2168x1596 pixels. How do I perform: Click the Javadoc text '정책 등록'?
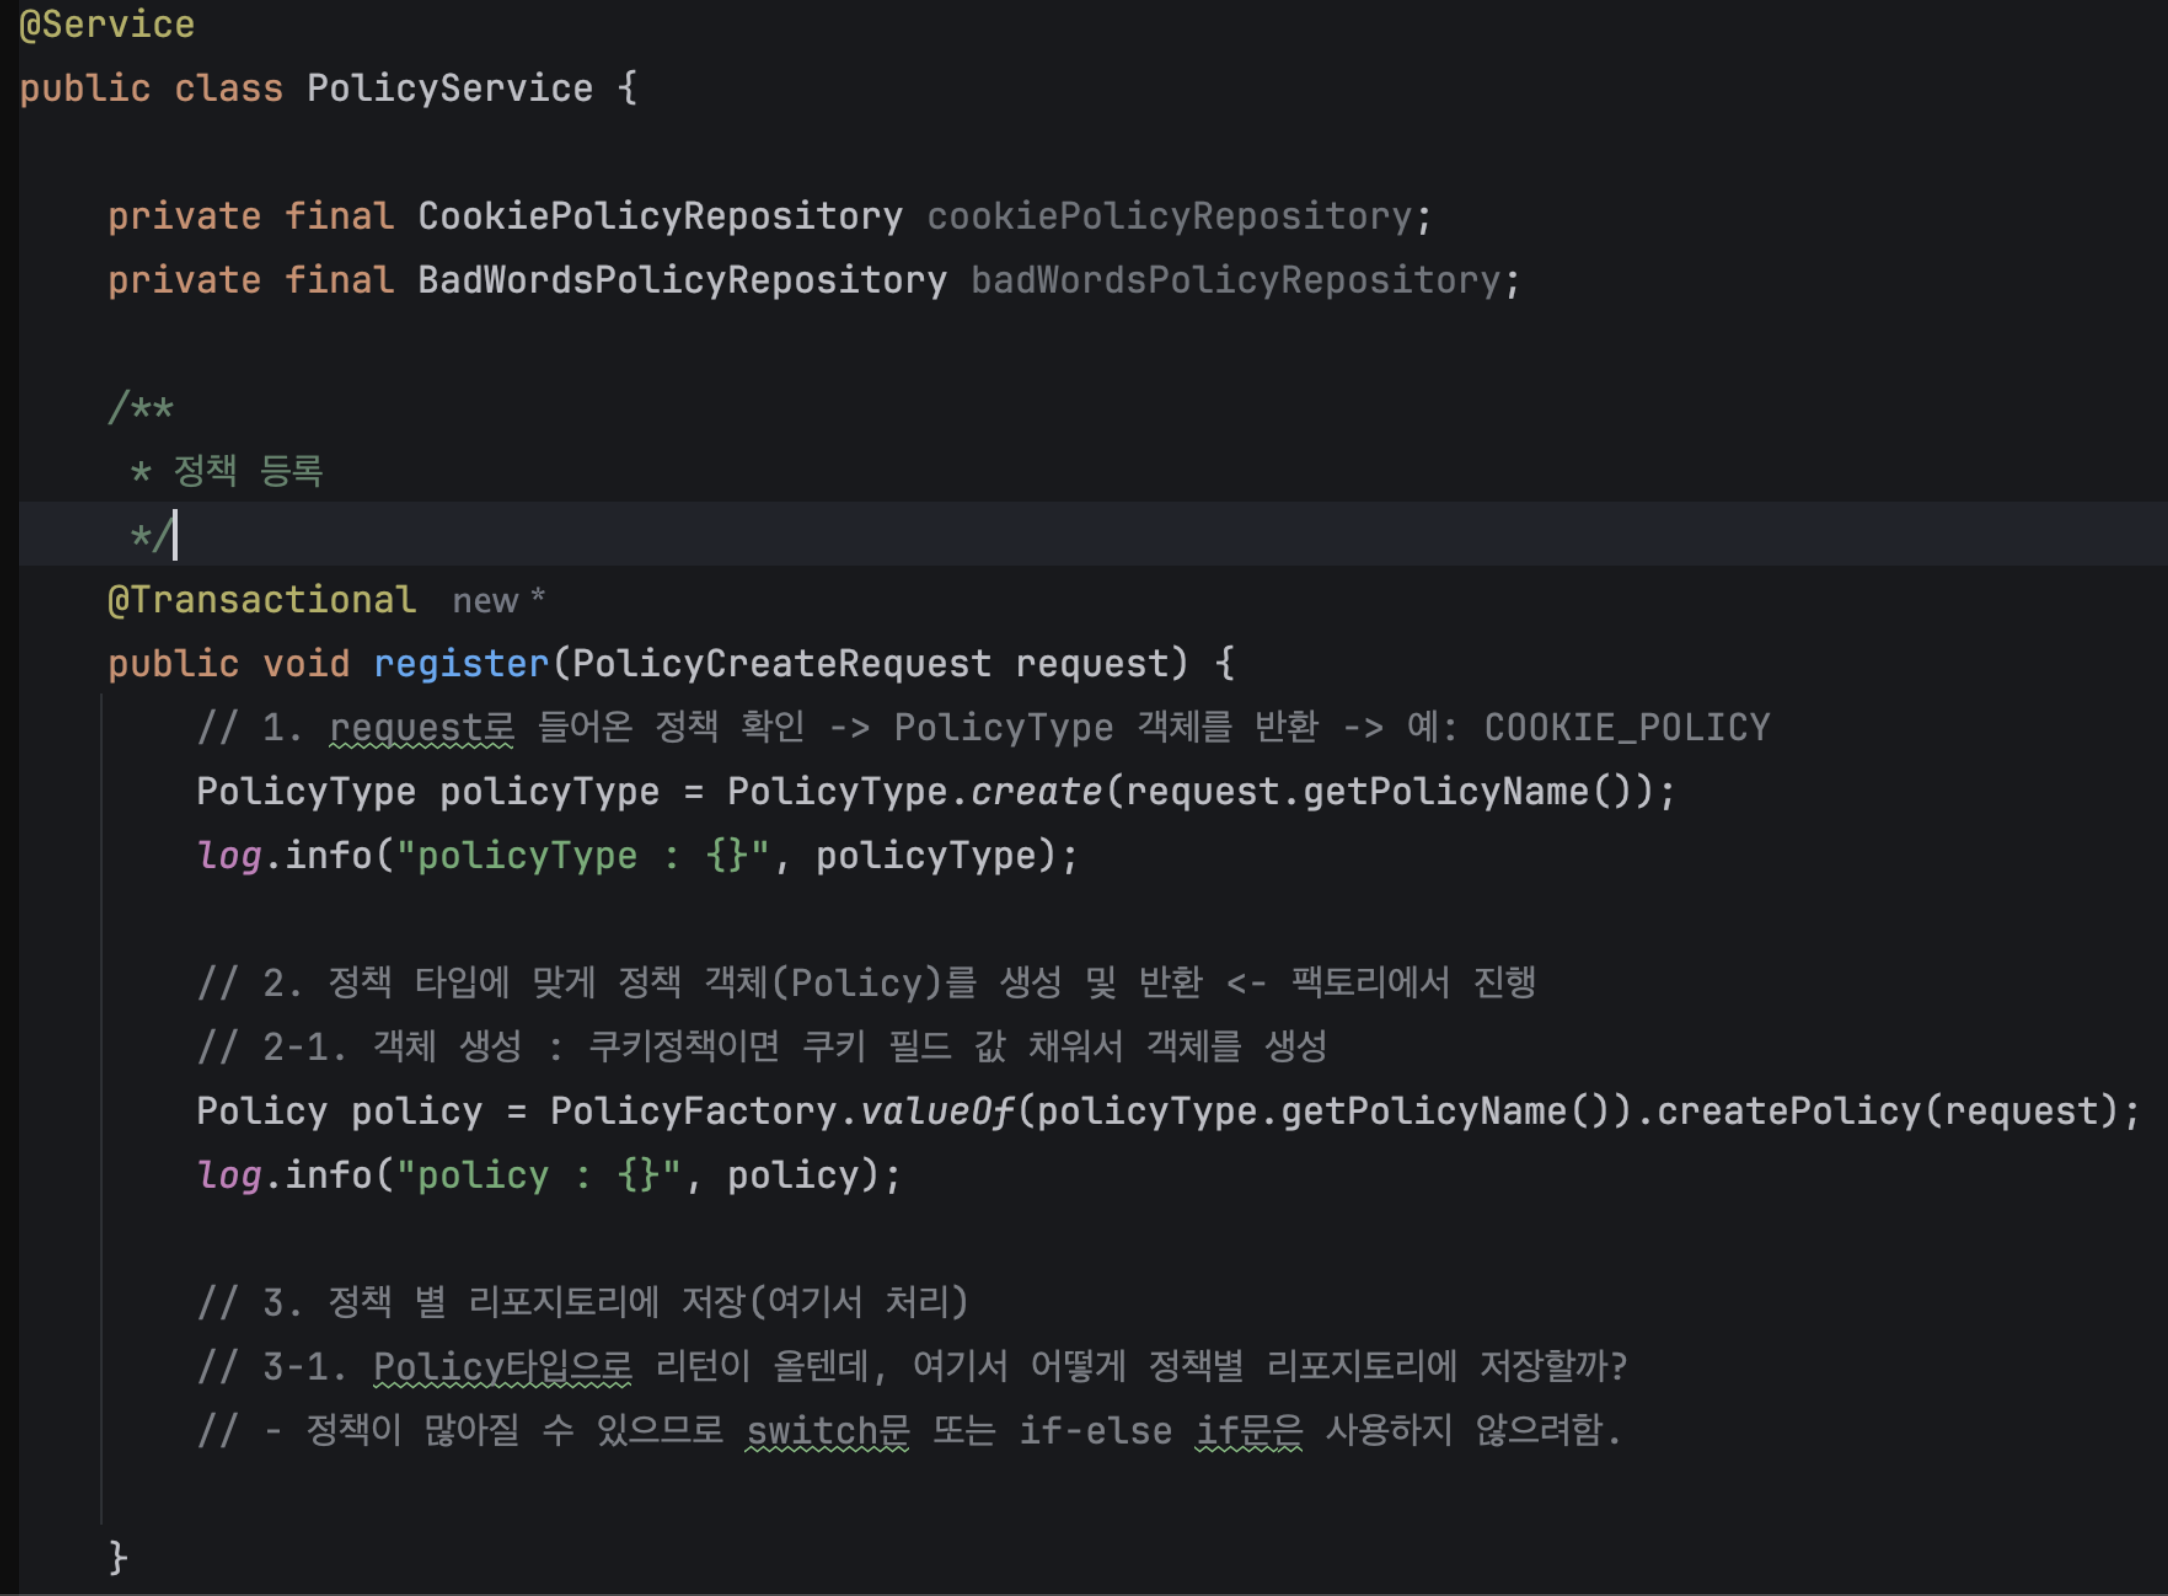(248, 471)
